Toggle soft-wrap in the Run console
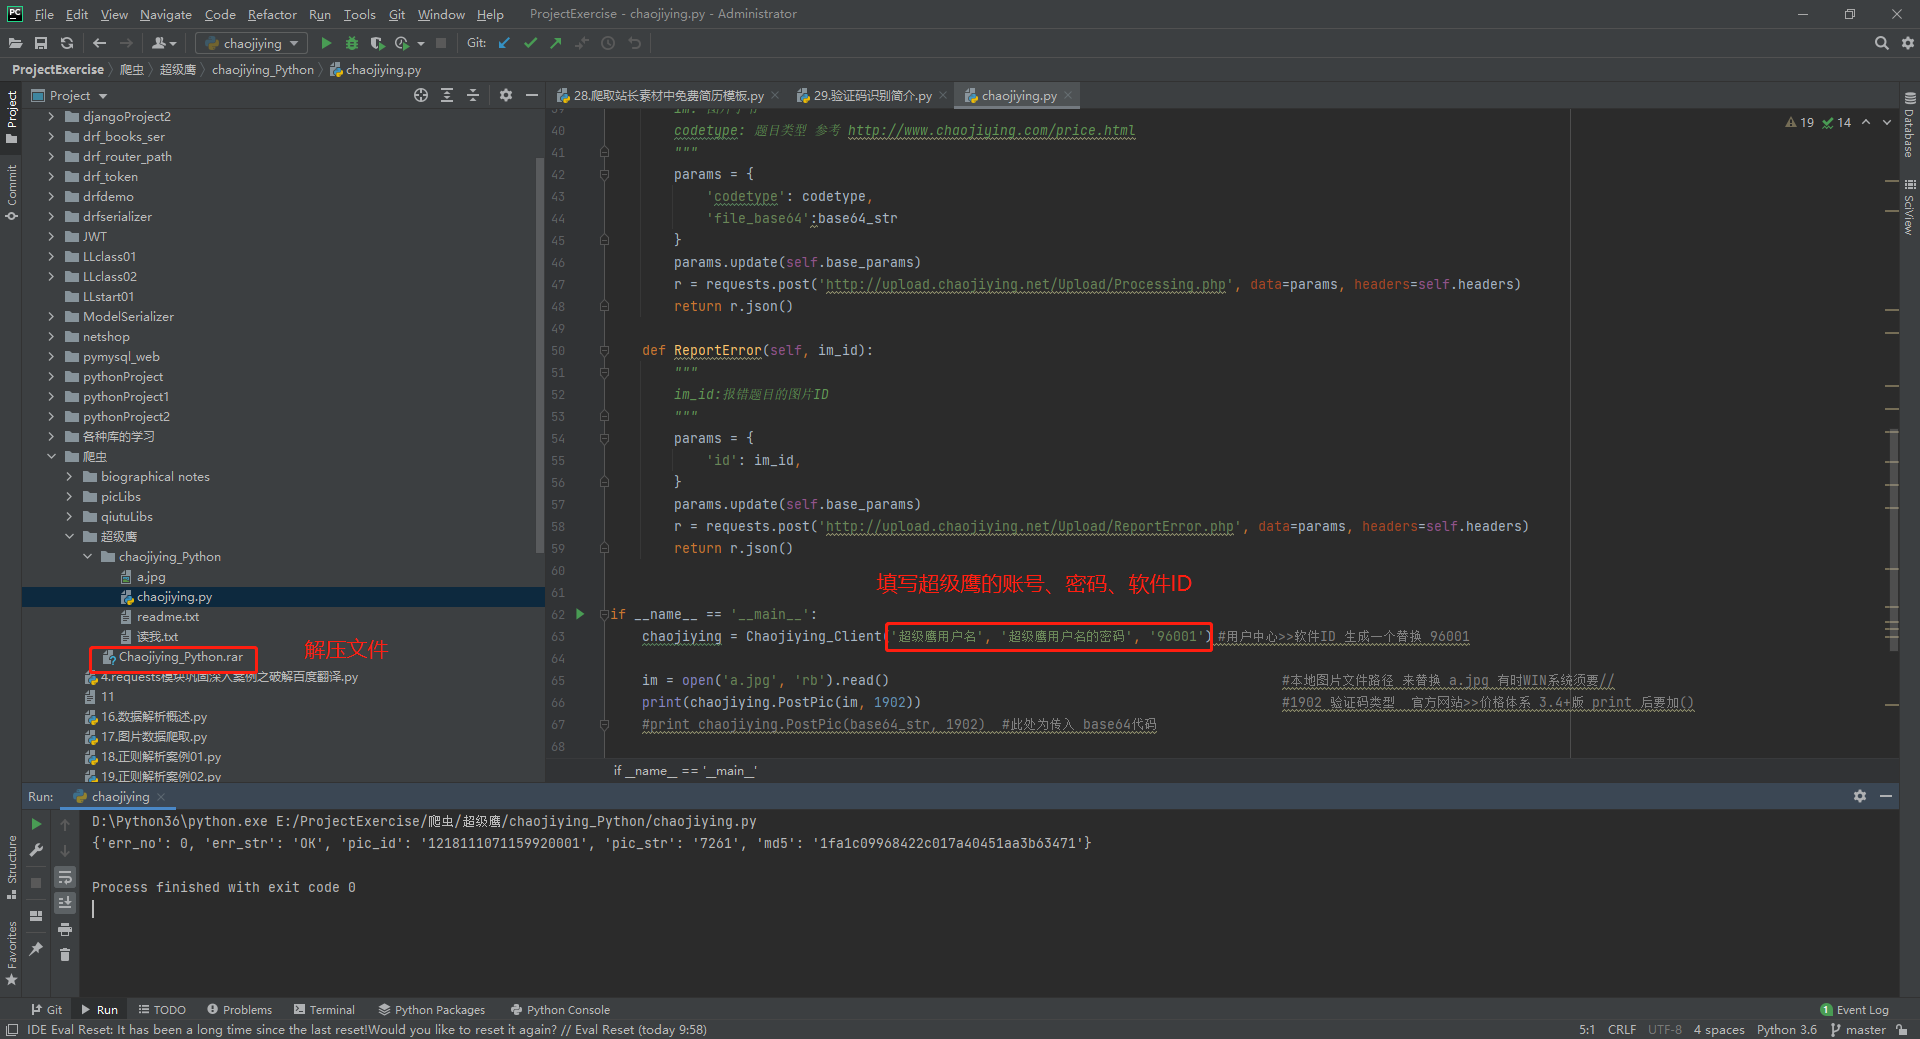The height and width of the screenshot is (1039, 1920). [x=65, y=877]
